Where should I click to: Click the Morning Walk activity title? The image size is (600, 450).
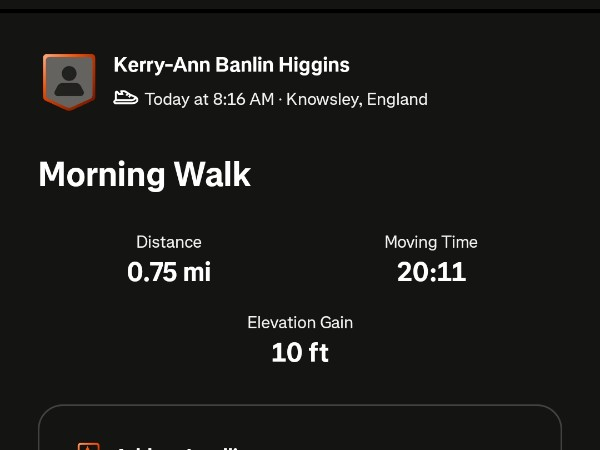pyautogui.click(x=144, y=174)
